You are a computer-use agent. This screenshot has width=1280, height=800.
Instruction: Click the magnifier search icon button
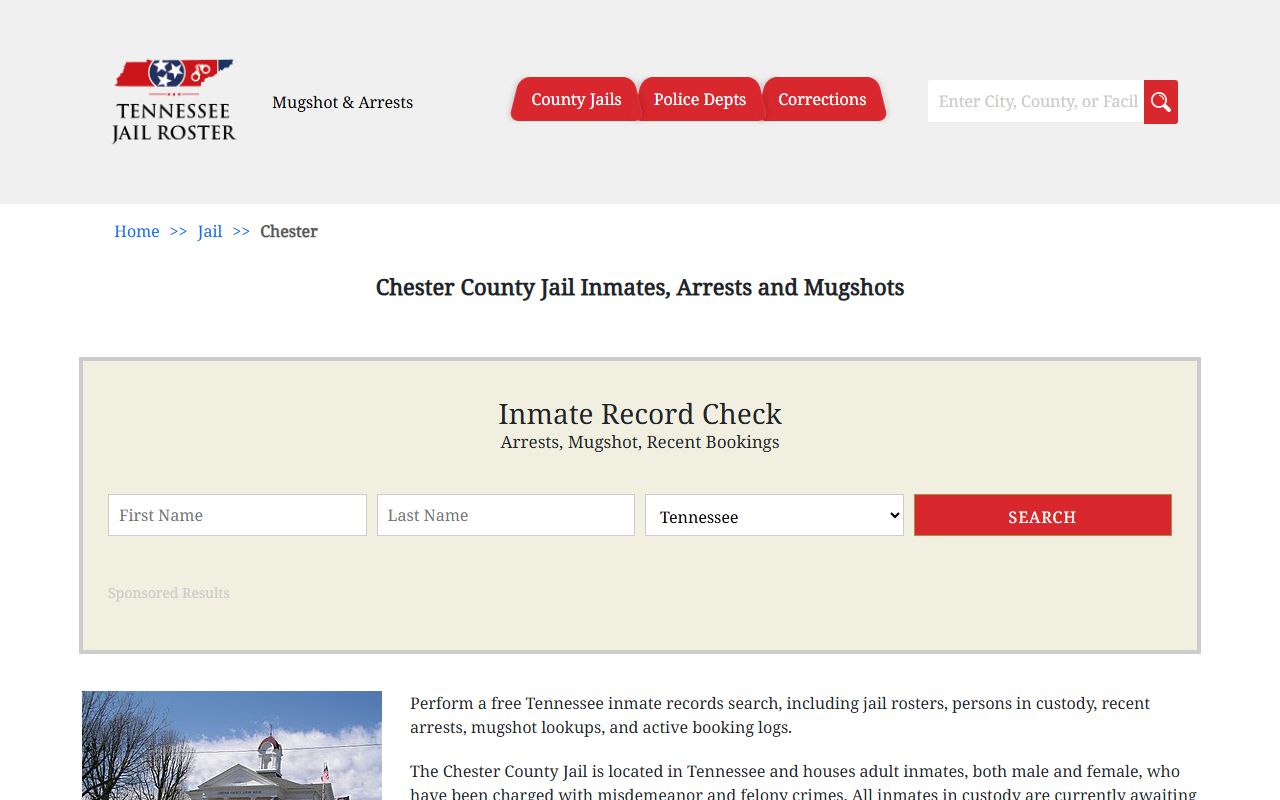pyautogui.click(x=1161, y=102)
